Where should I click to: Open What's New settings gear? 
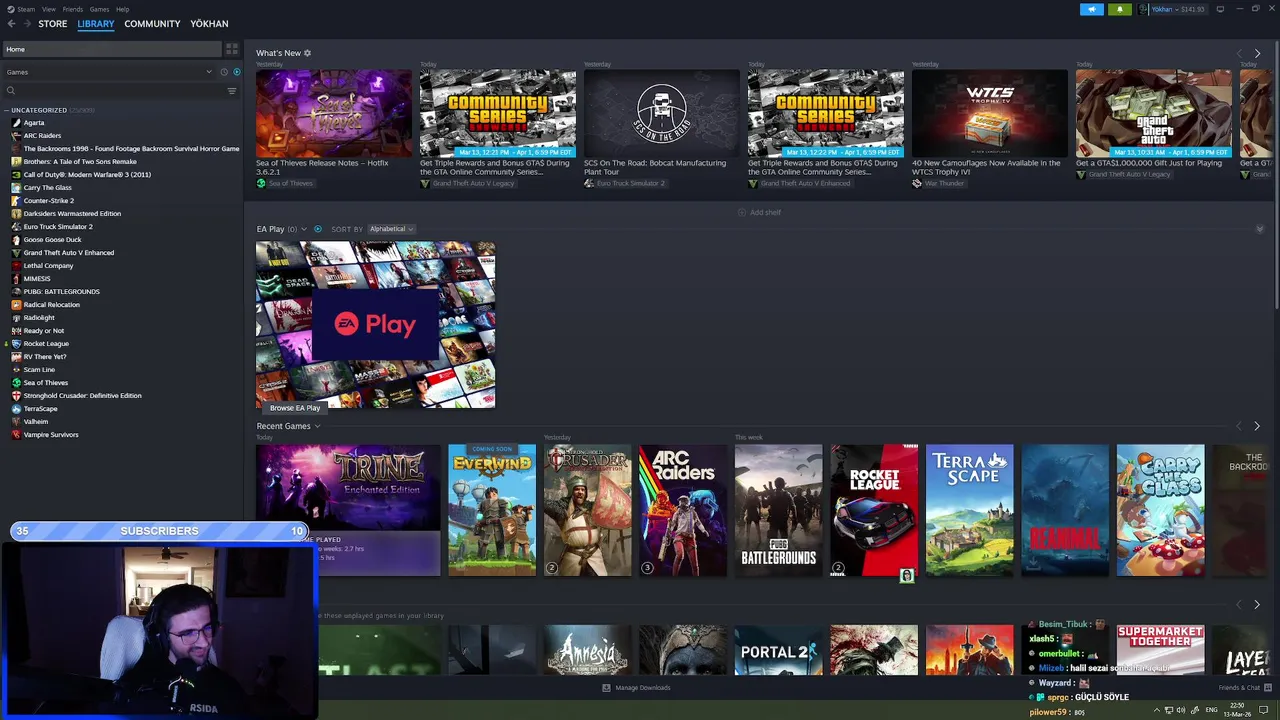307,53
